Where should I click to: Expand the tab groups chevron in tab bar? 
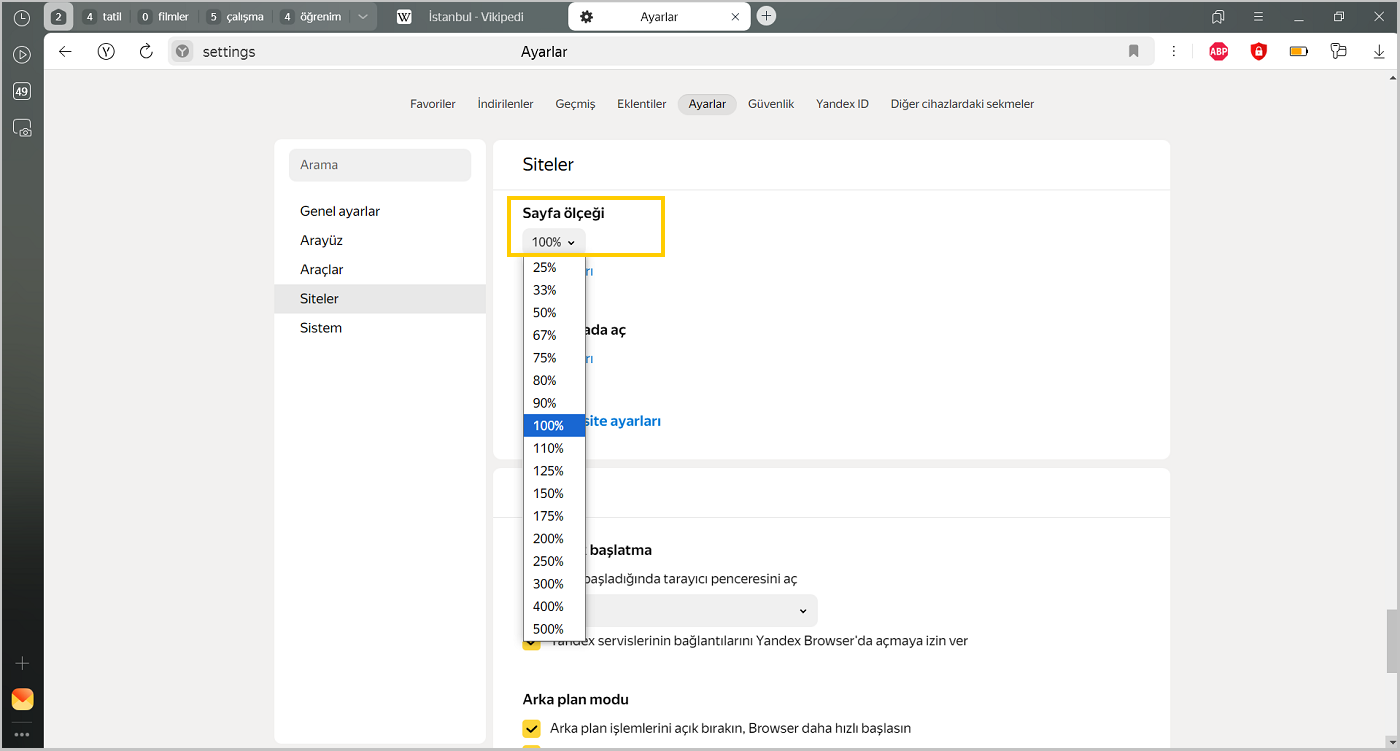(362, 17)
